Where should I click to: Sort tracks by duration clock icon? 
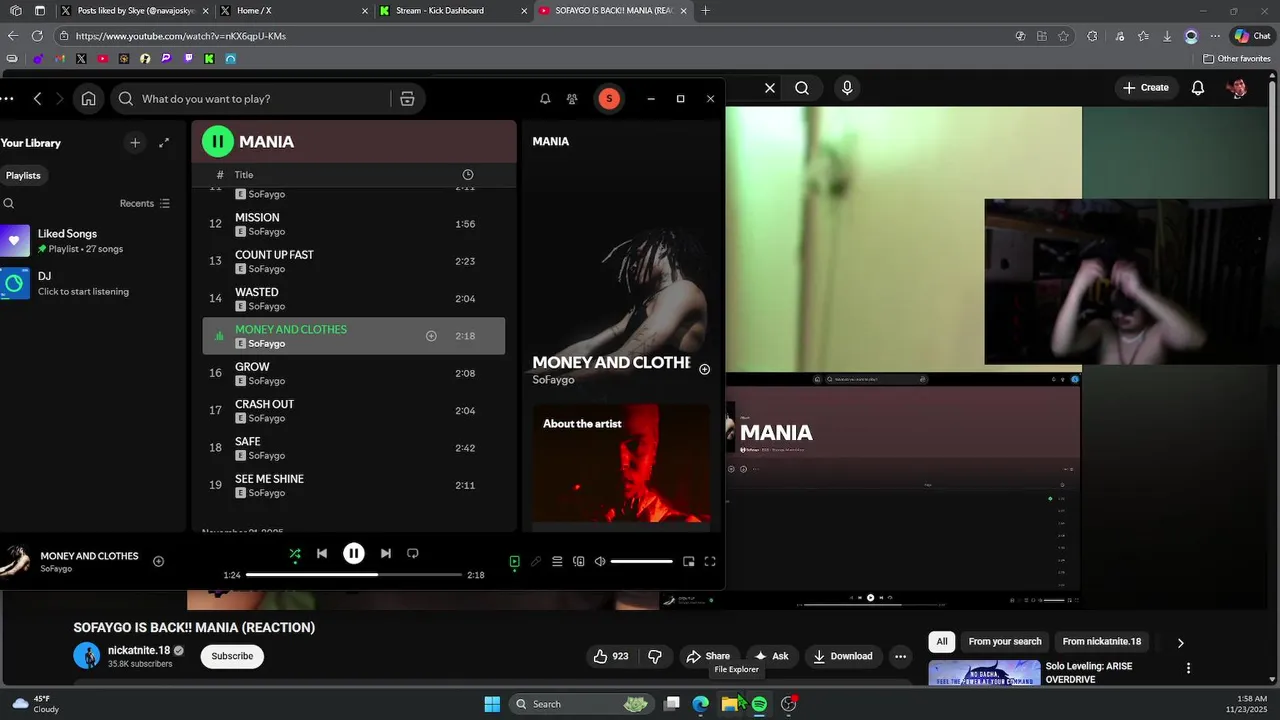[x=467, y=175]
